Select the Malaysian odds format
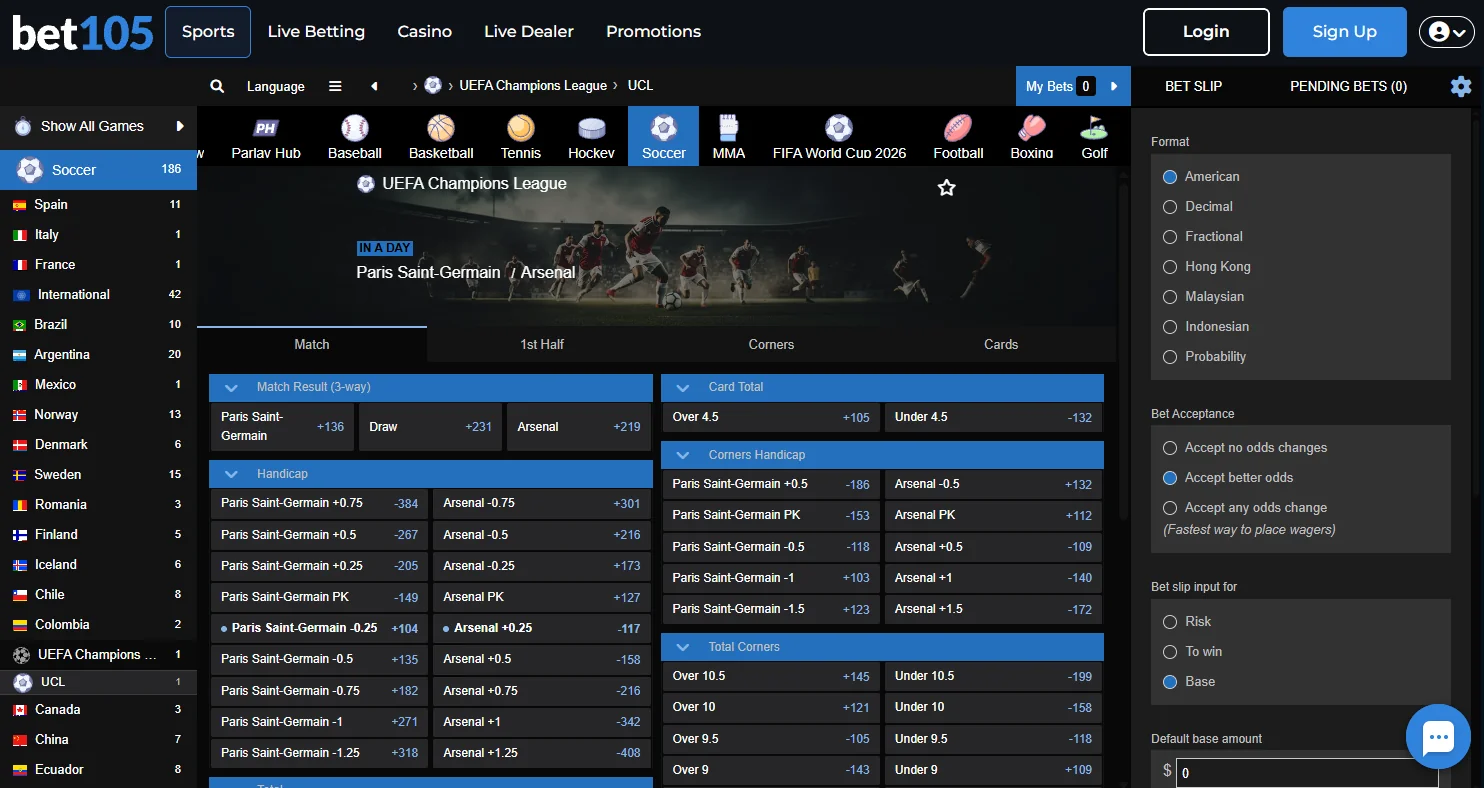 click(x=1170, y=296)
